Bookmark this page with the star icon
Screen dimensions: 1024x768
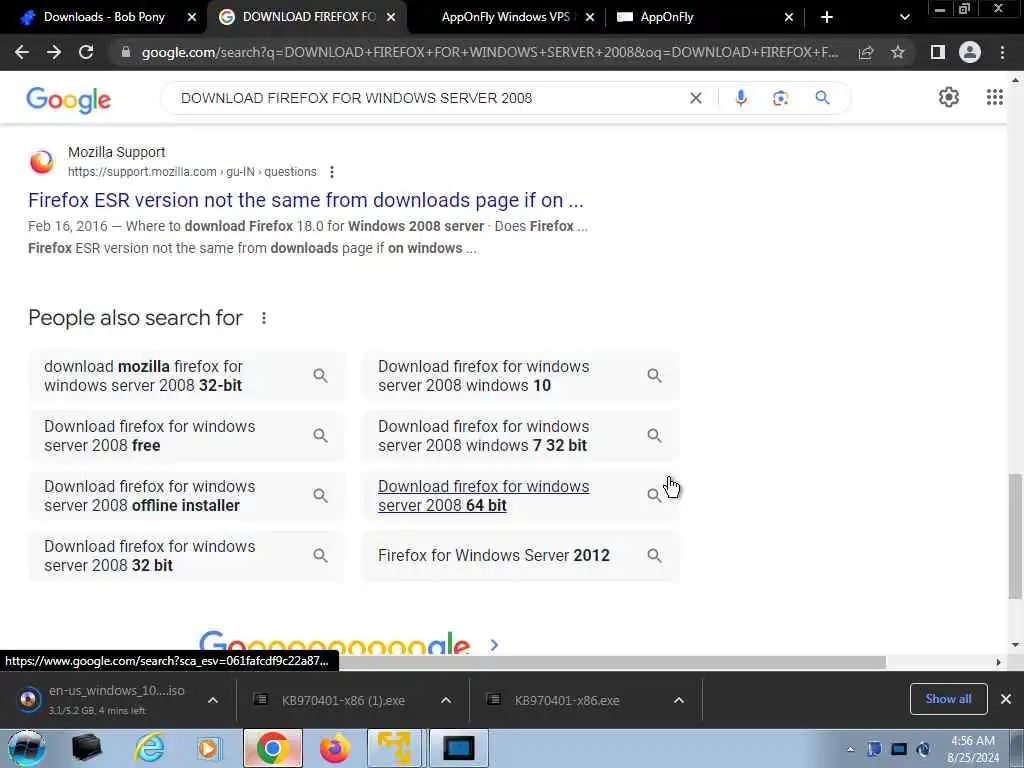click(x=898, y=52)
